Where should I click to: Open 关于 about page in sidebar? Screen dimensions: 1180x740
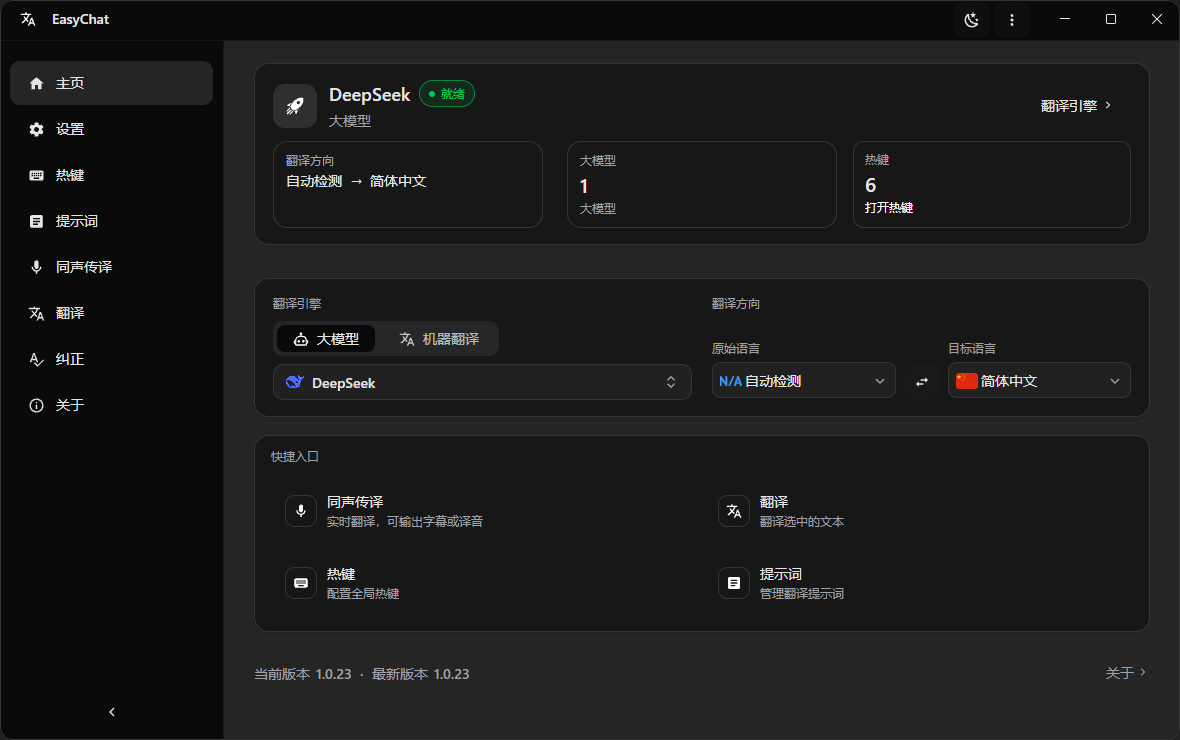click(111, 405)
